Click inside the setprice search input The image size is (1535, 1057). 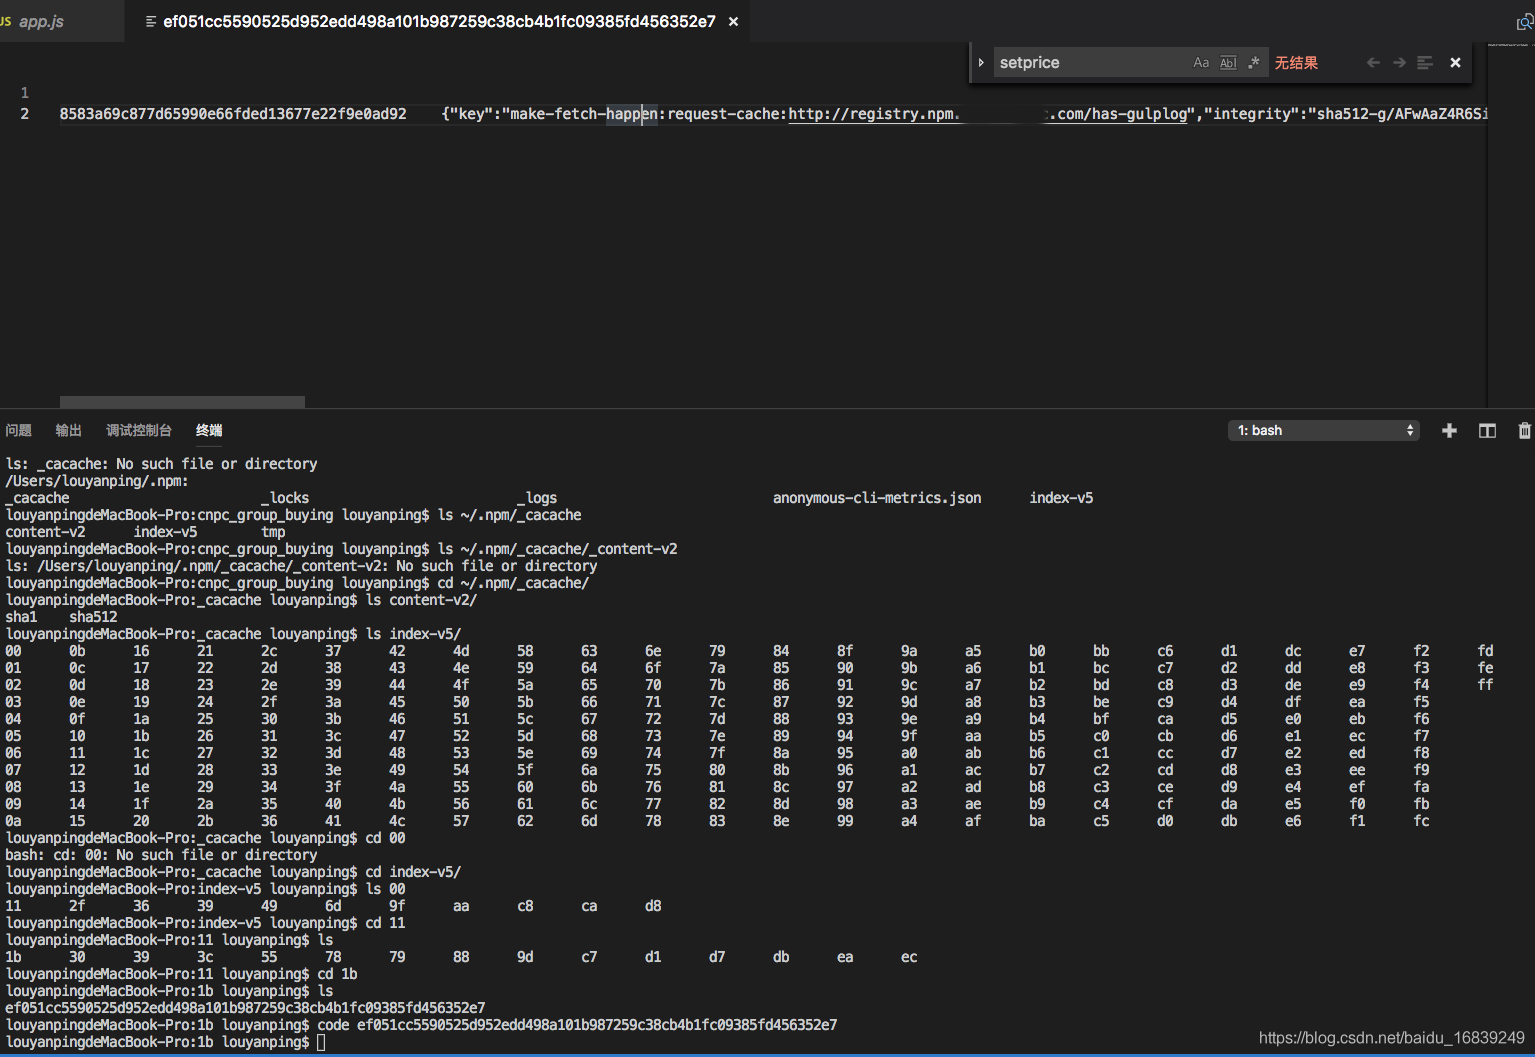[x=1090, y=62]
